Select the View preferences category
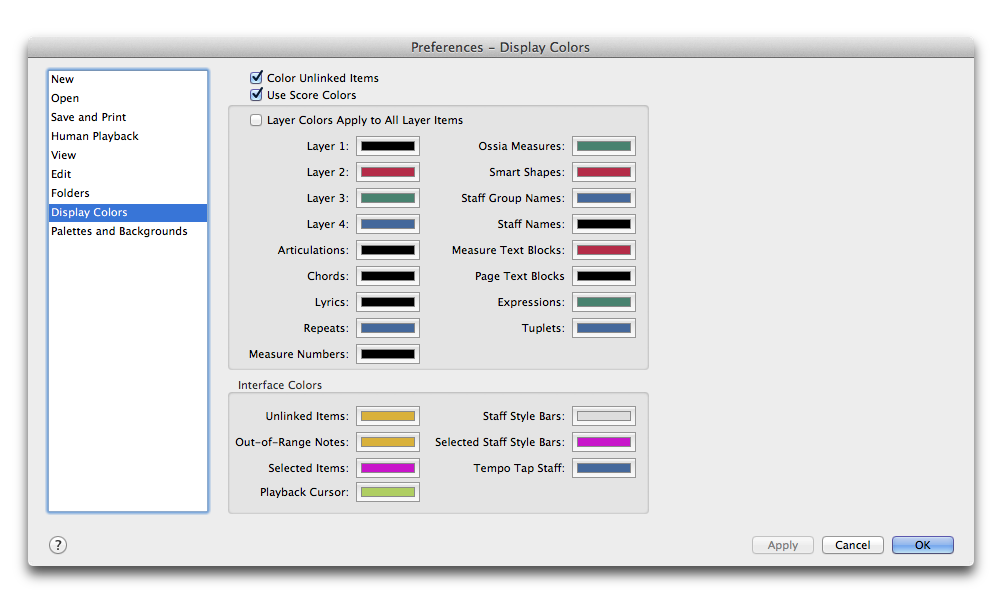The image size is (1002, 602). coord(128,155)
